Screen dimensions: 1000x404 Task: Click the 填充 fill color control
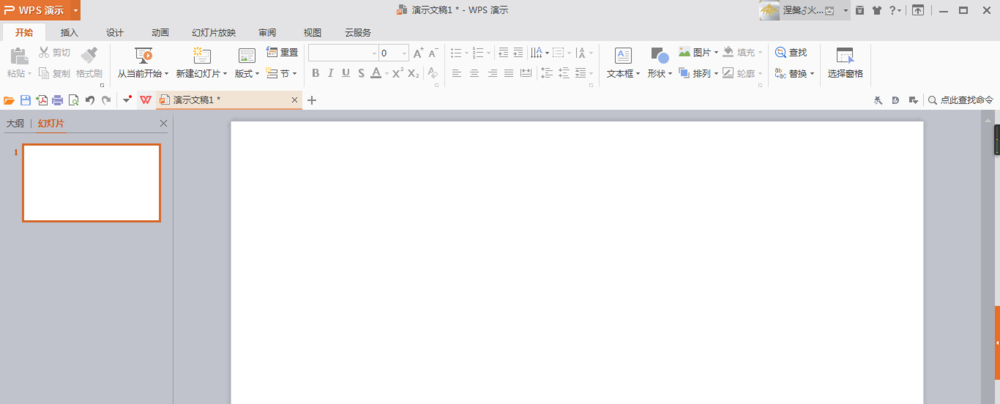(x=742, y=52)
